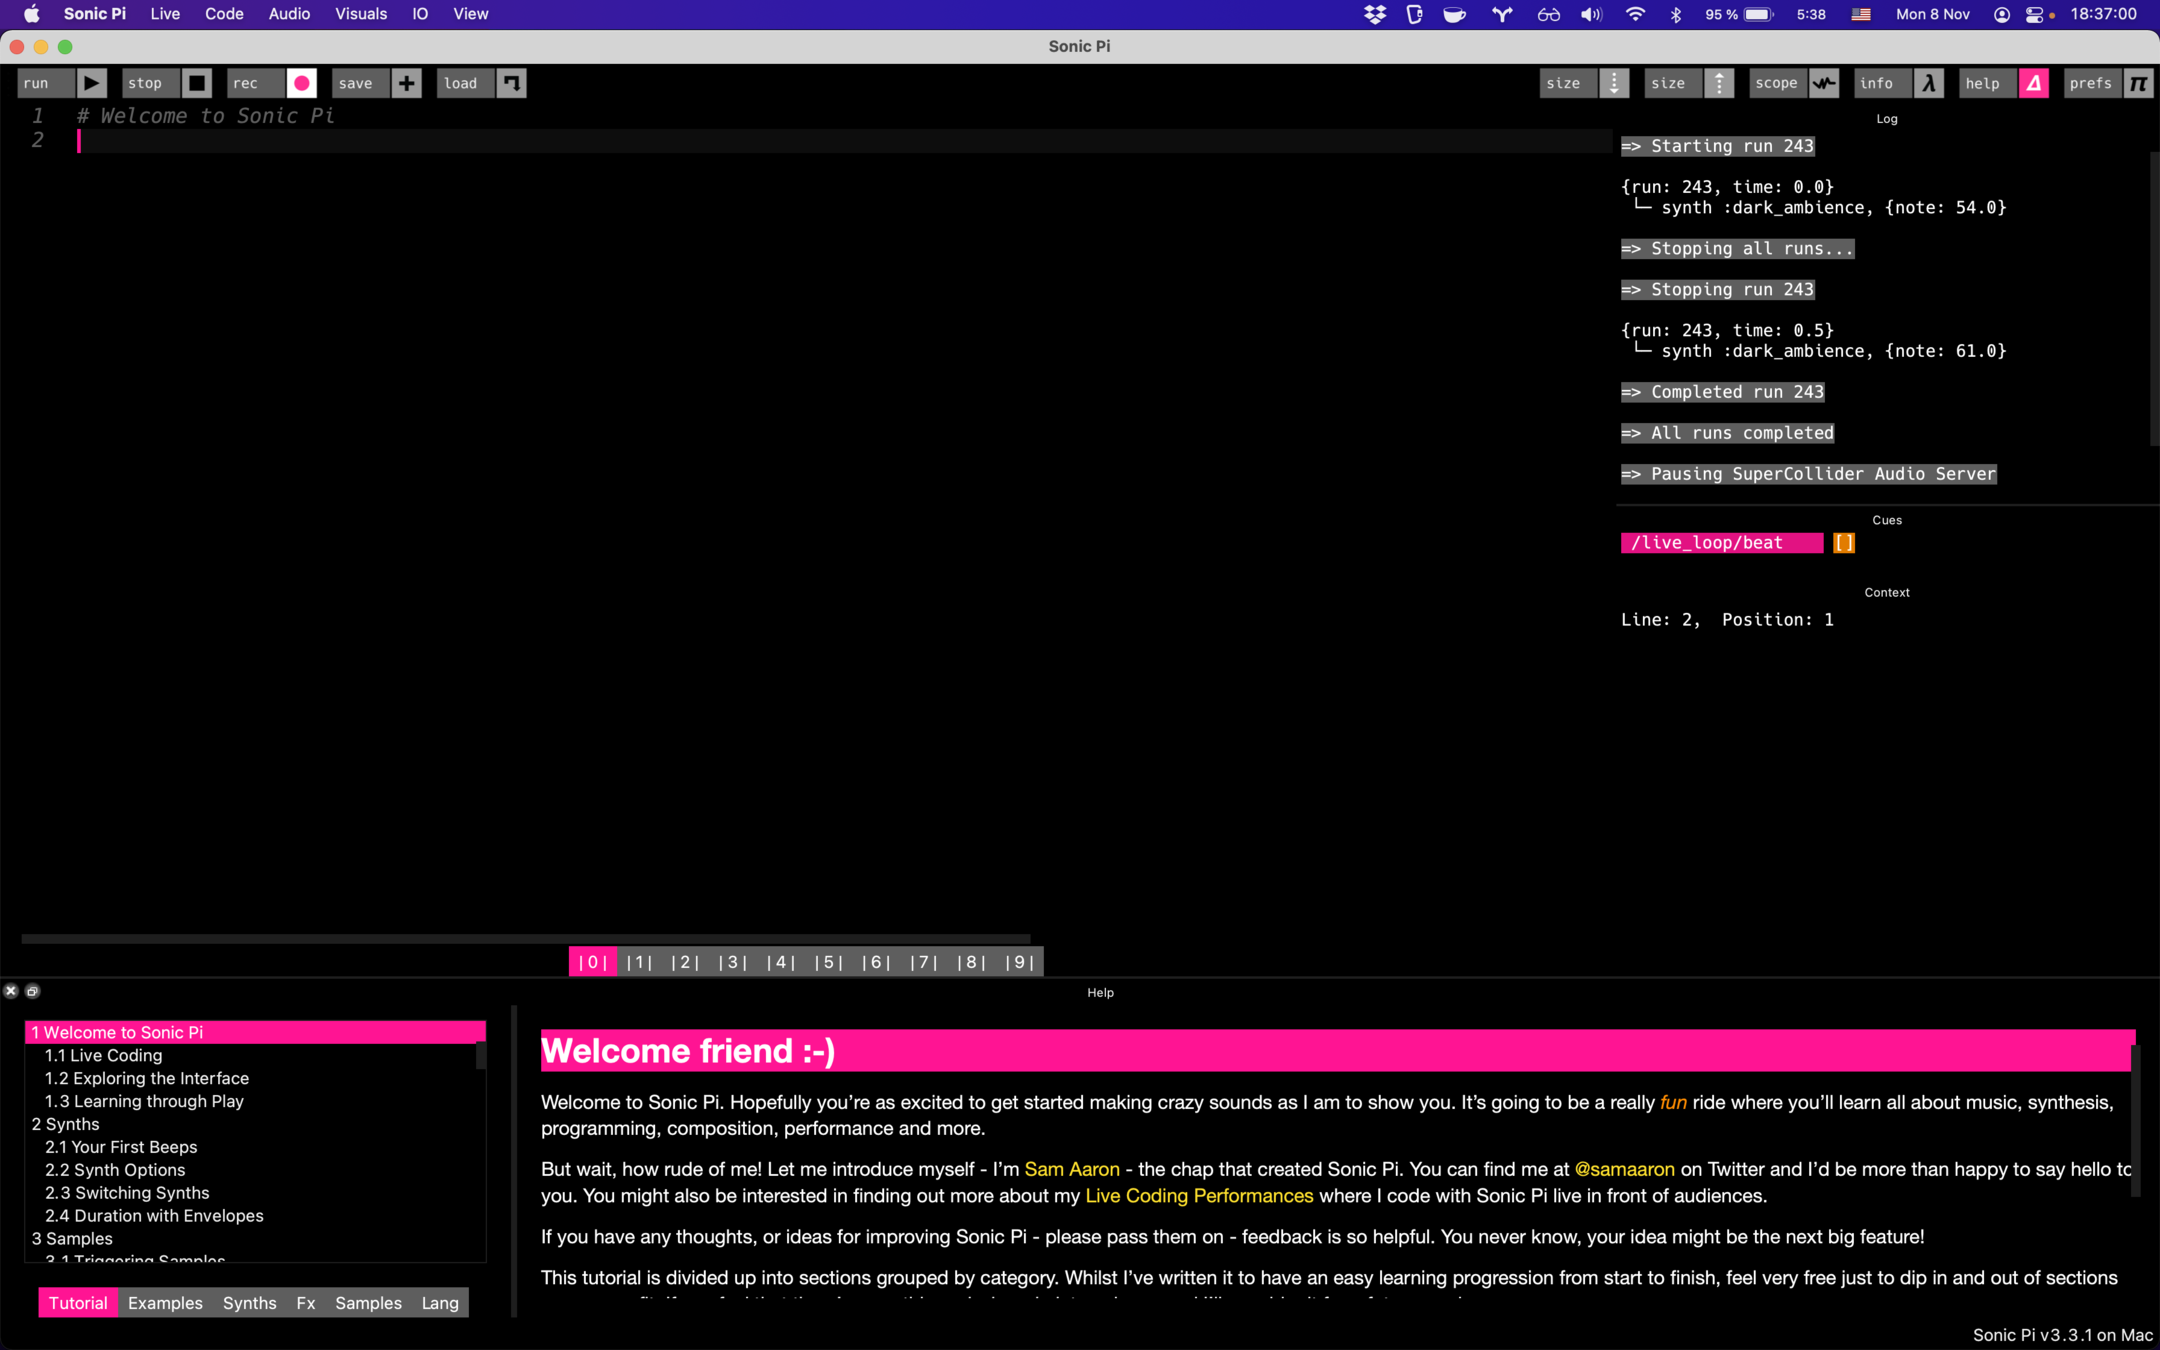Follow the Sam Aaron hyperlink

pos(1071,1169)
